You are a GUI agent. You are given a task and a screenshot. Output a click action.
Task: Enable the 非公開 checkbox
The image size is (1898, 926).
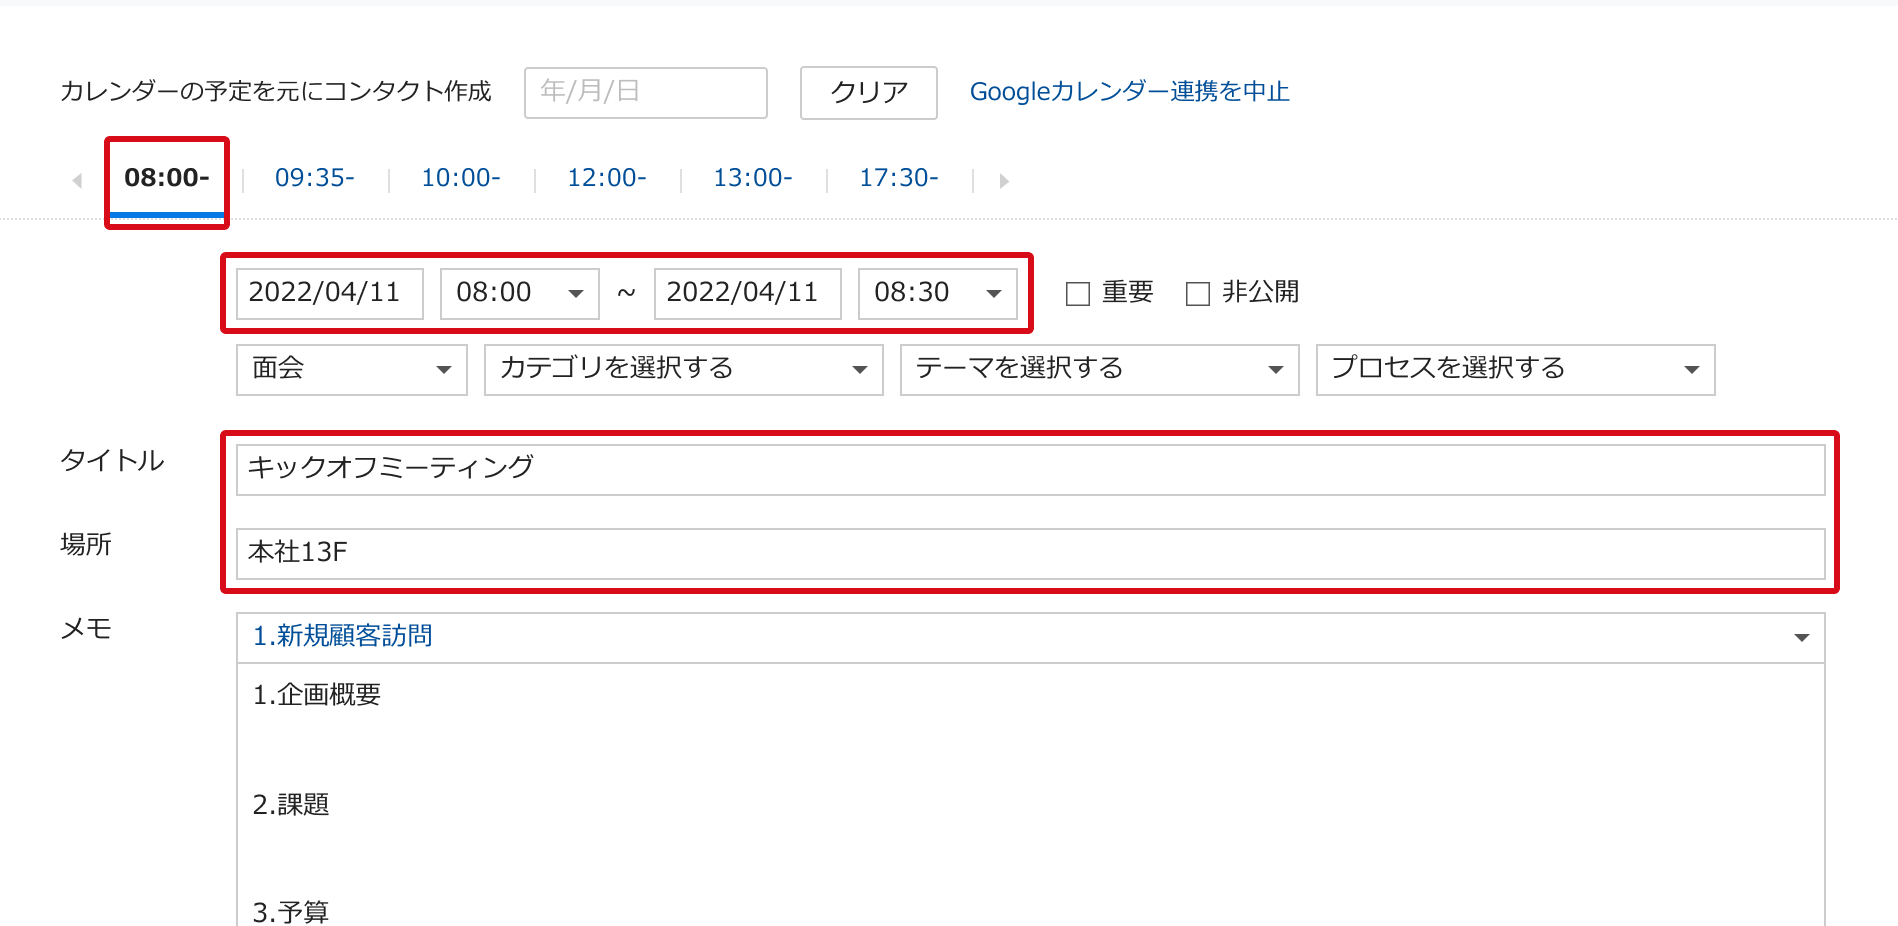pyautogui.click(x=1198, y=294)
